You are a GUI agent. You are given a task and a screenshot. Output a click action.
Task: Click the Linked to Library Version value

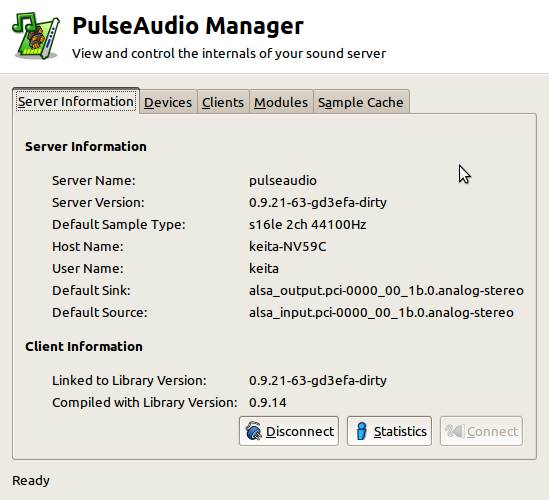(318, 381)
